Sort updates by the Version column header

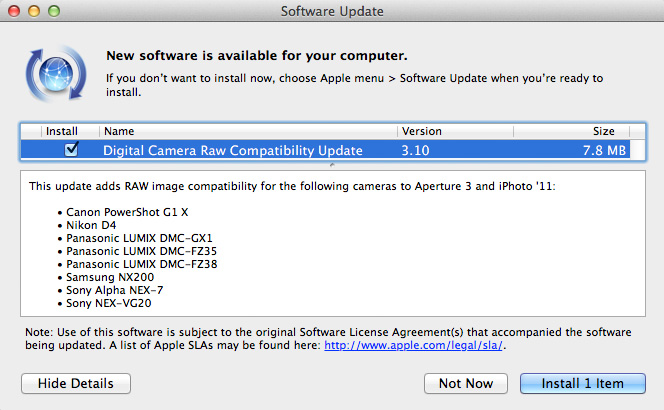tap(455, 131)
